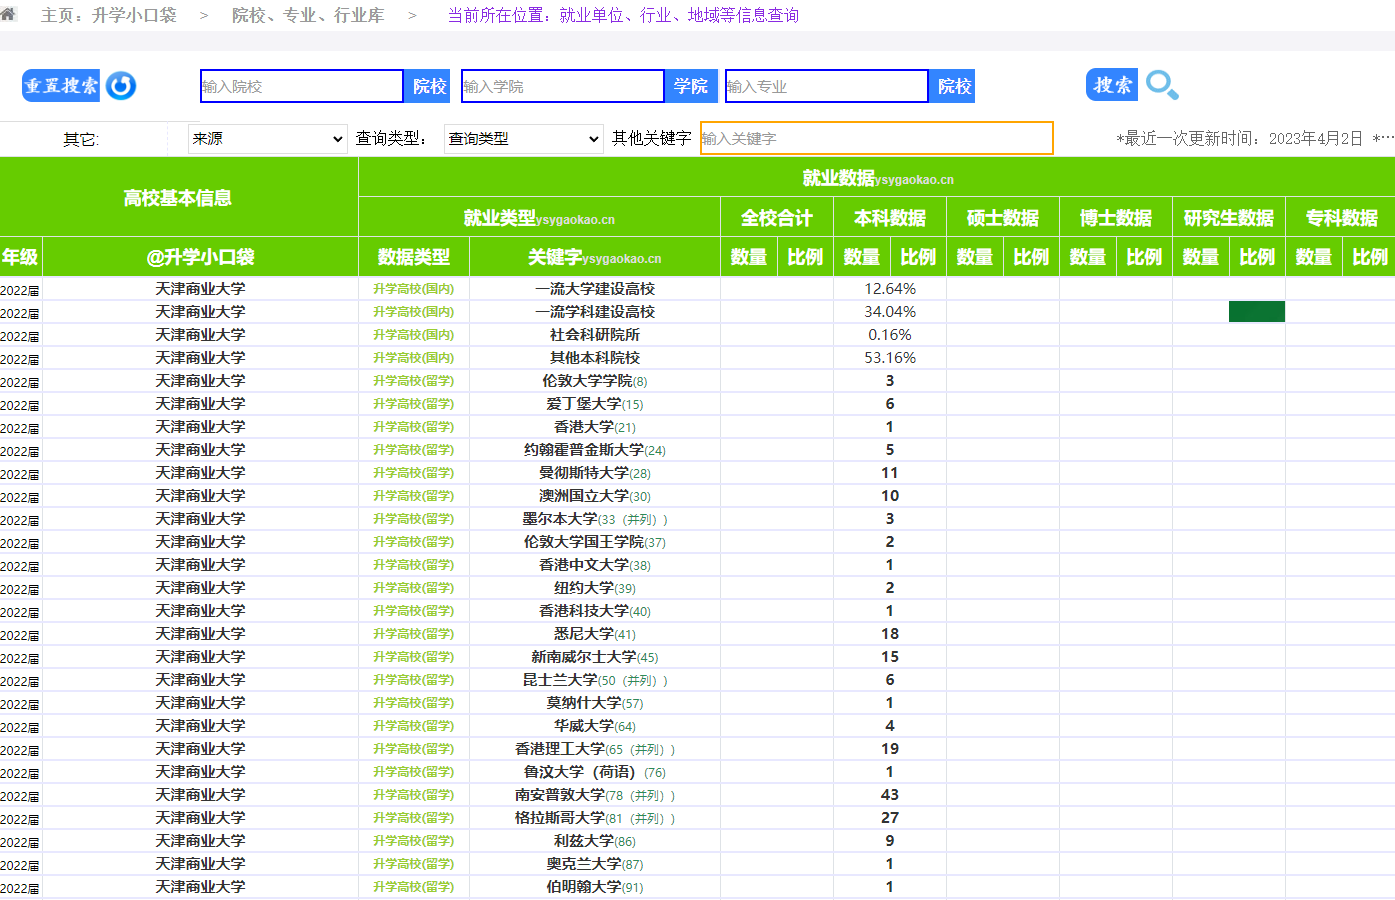Open the 来源 dropdown

tap(267, 139)
